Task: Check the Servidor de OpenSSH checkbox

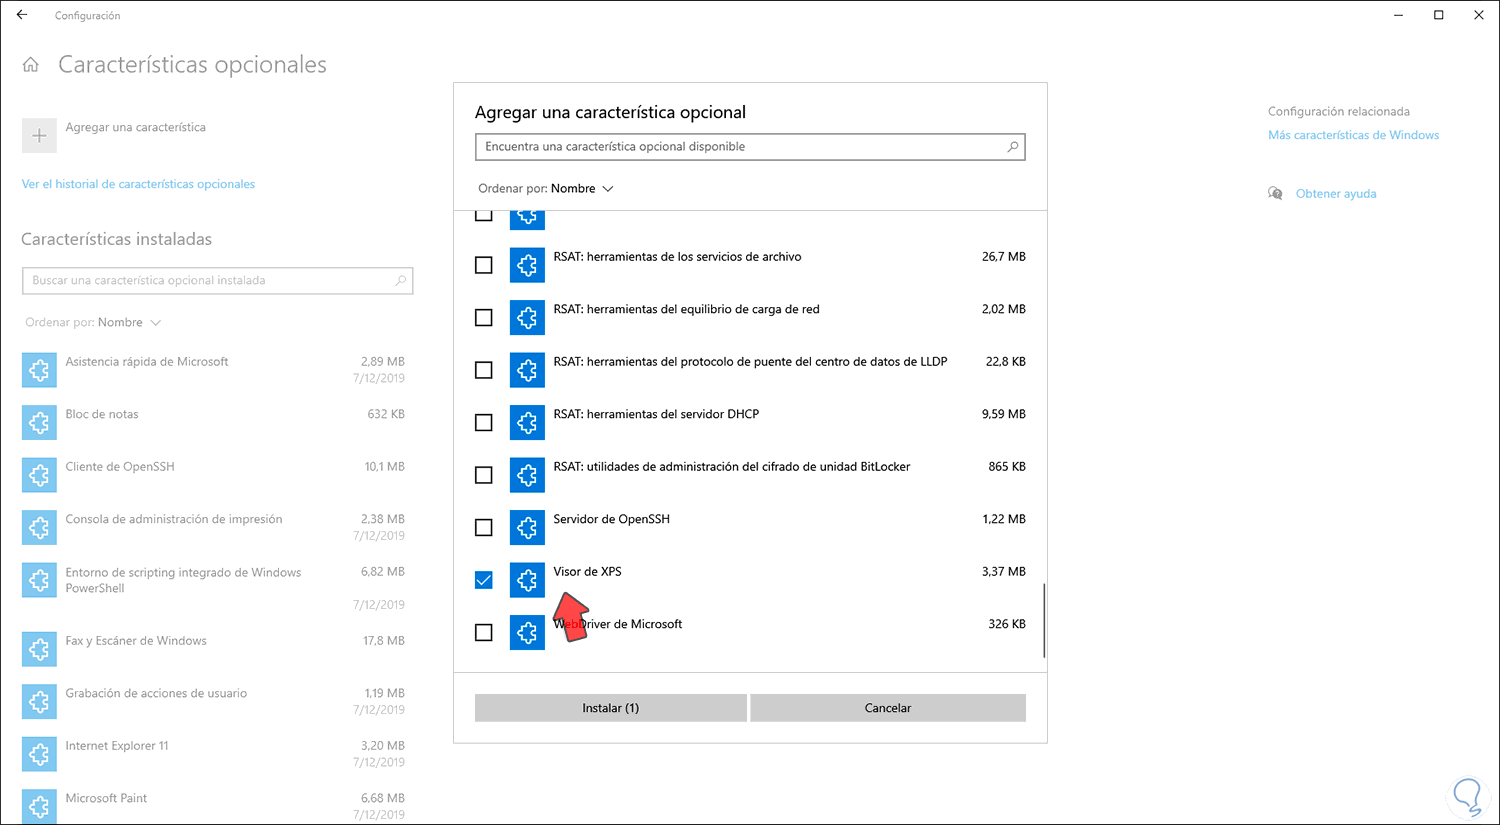Action: 484,527
